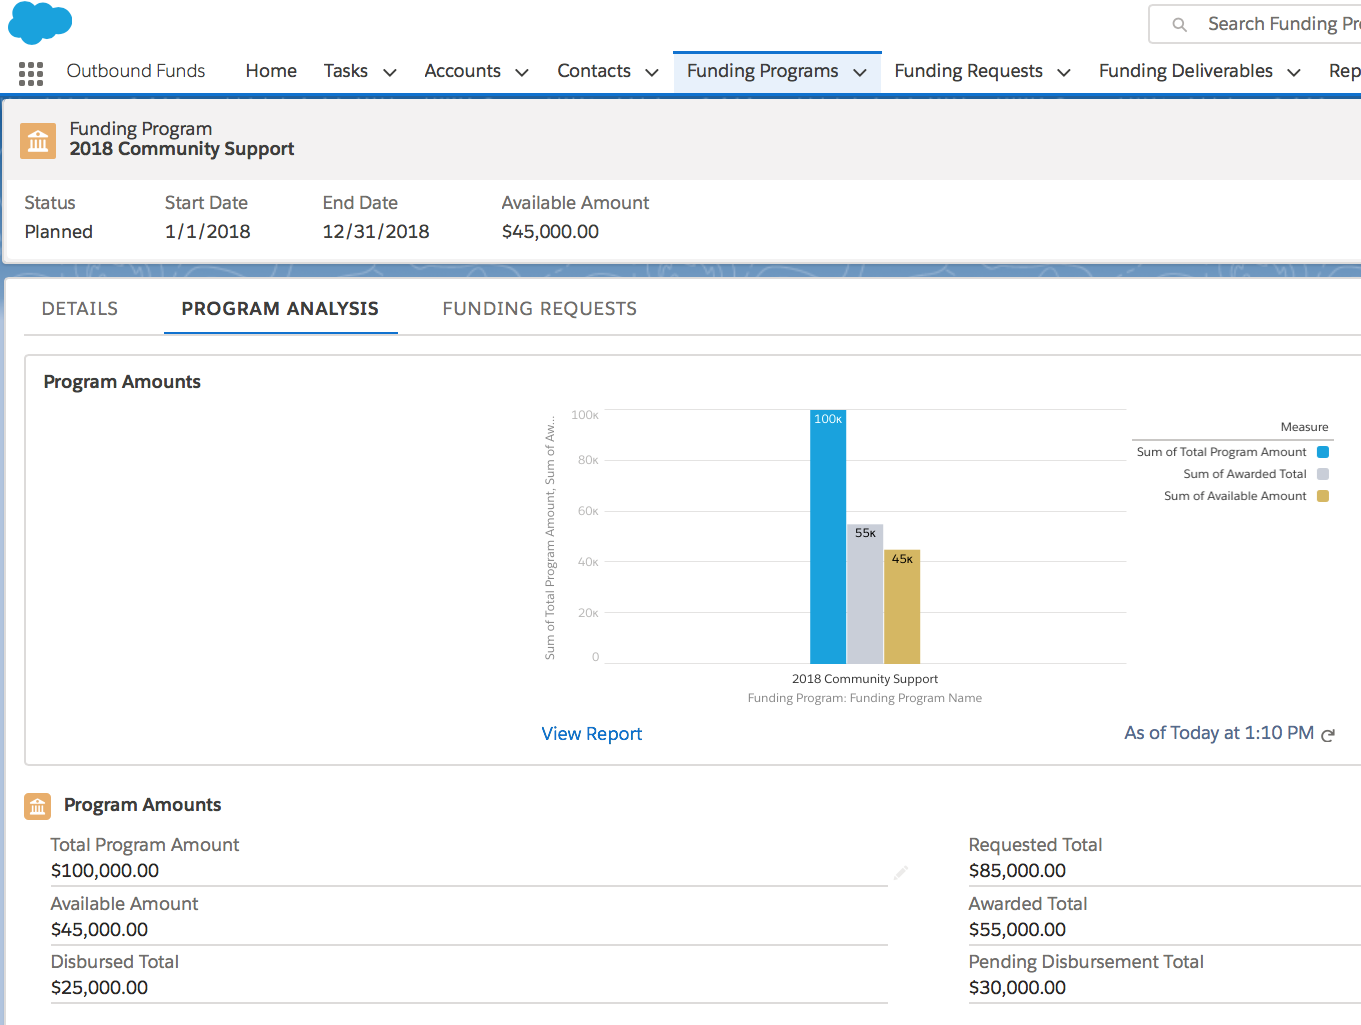
Task: Click the Requested Total value $85,000.00
Action: click(x=1018, y=871)
